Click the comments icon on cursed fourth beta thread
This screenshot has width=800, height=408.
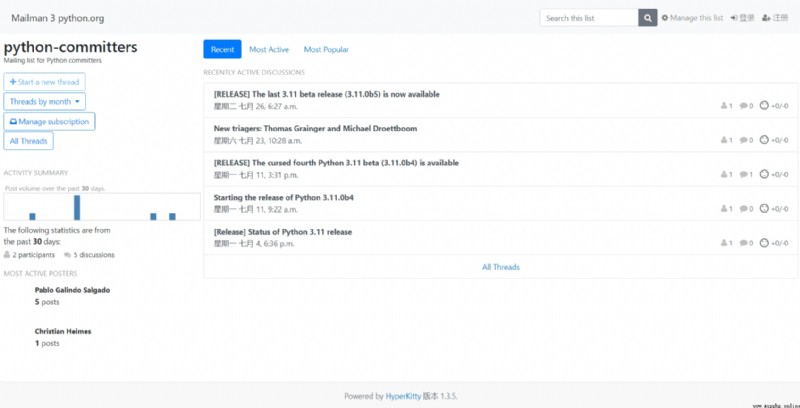pyautogui.click(x=746, y=174)
